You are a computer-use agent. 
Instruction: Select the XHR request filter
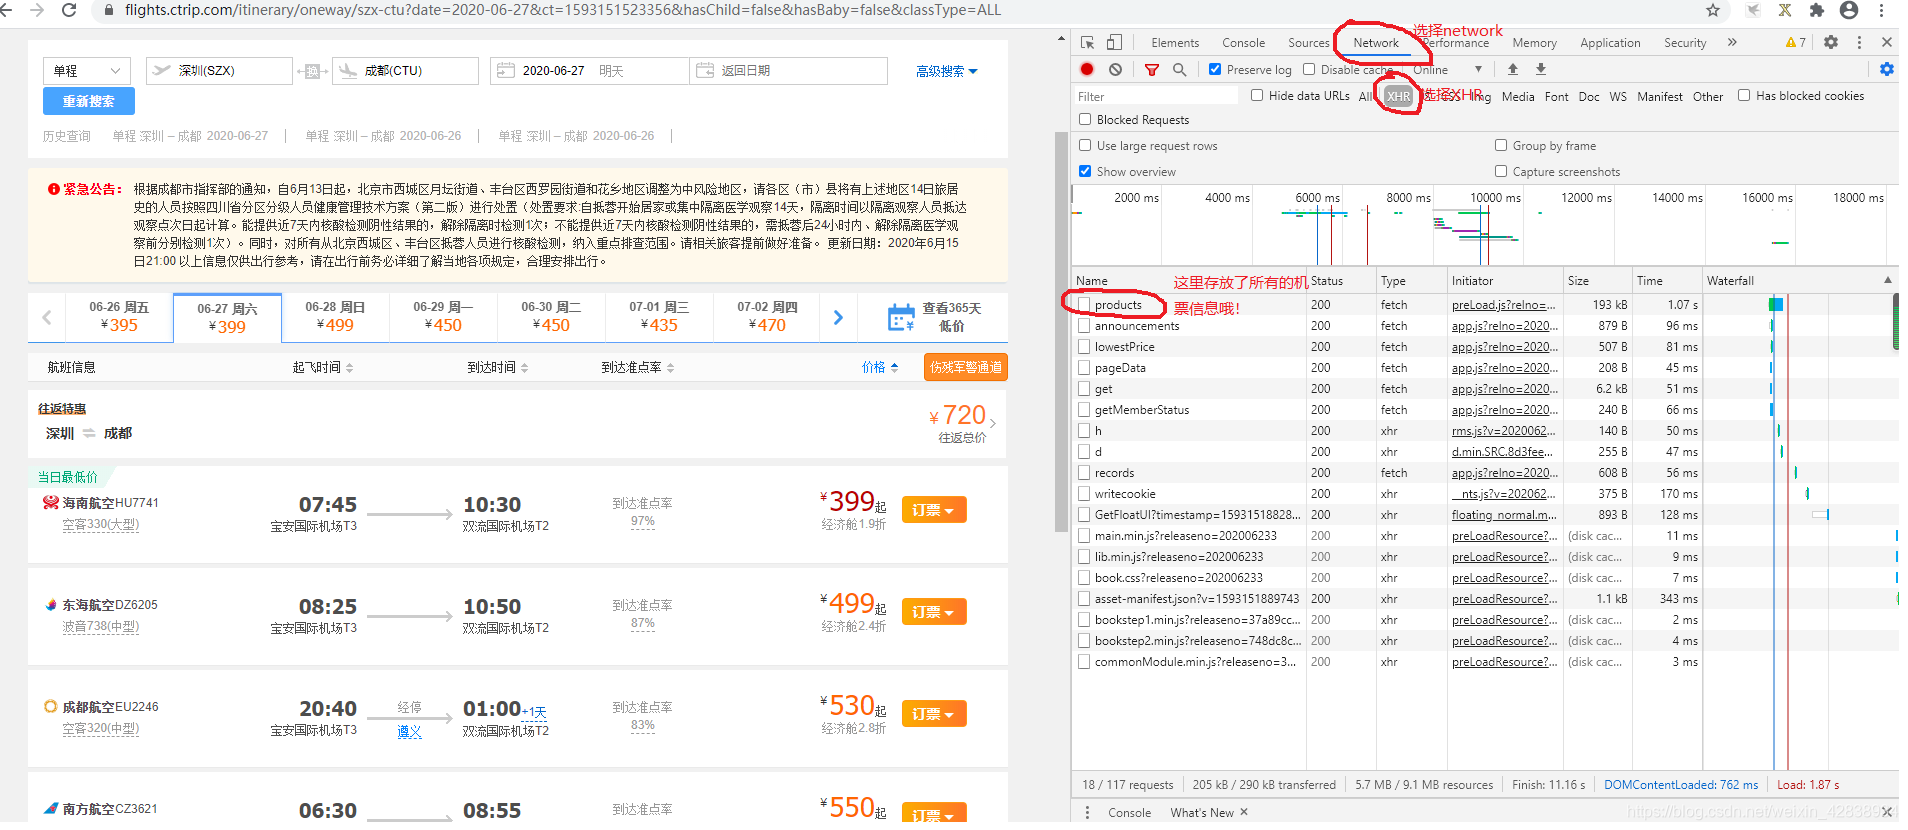[x=1398, y=96]
